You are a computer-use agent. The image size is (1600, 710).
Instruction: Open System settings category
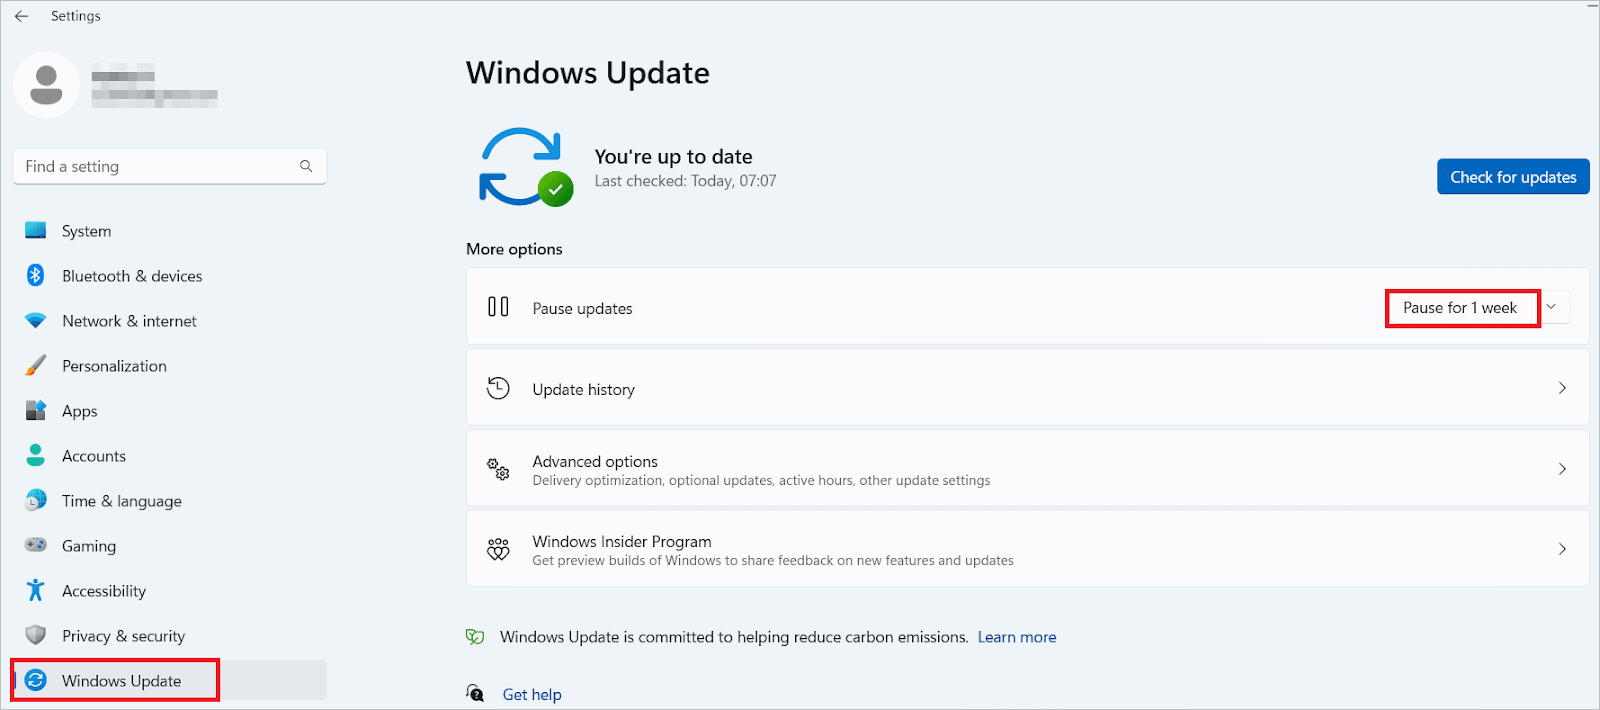click(x=170, y=231)
